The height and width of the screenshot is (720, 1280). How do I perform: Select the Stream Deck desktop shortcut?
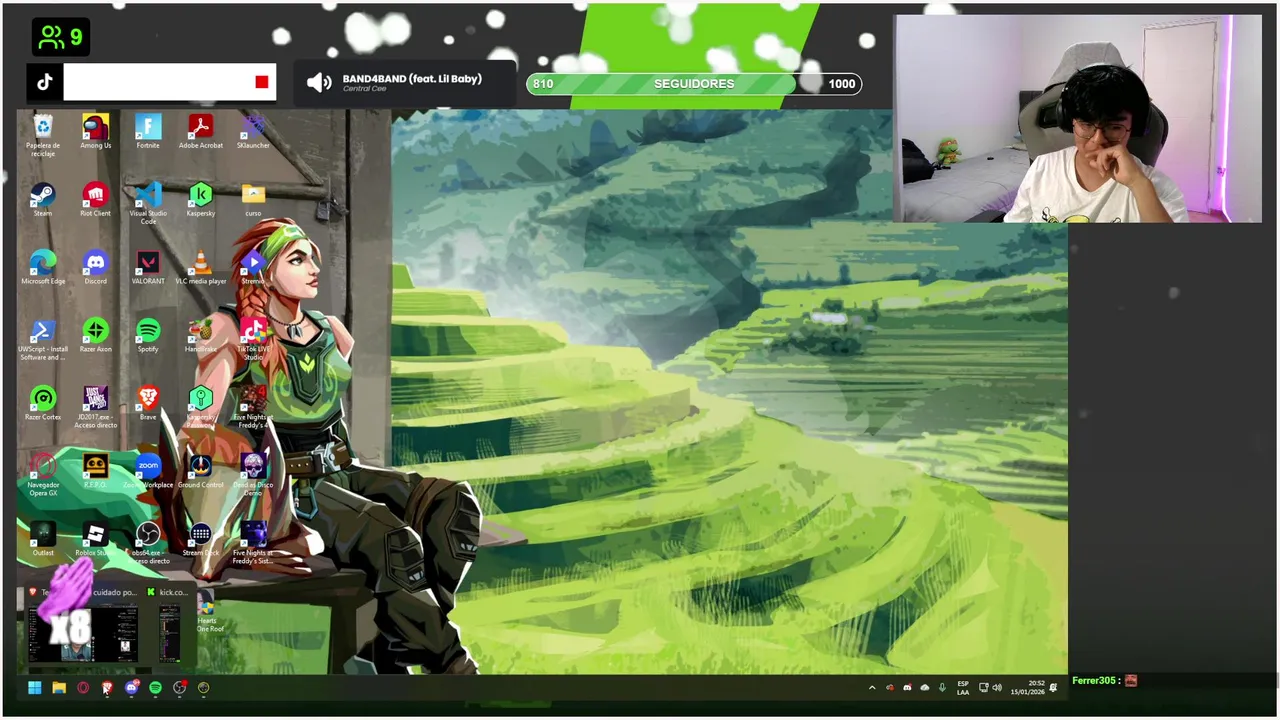coord(201,540)
